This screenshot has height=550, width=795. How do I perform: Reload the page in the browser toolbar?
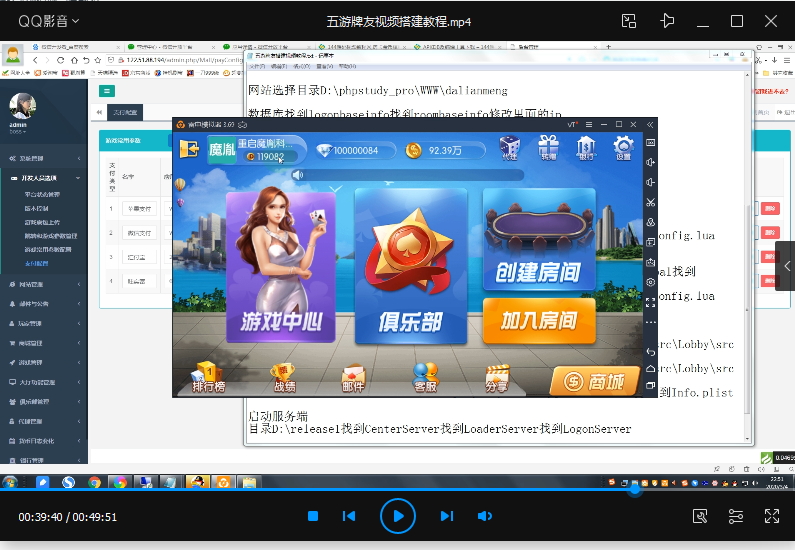[60, 60]
